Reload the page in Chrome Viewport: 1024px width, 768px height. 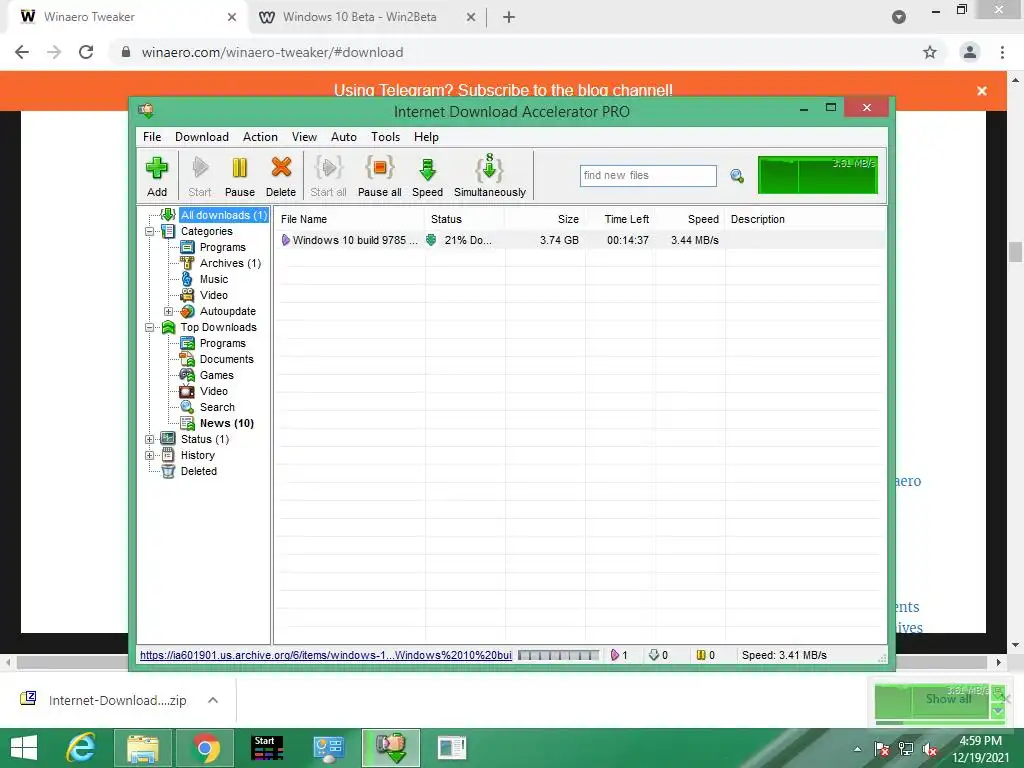86,52
